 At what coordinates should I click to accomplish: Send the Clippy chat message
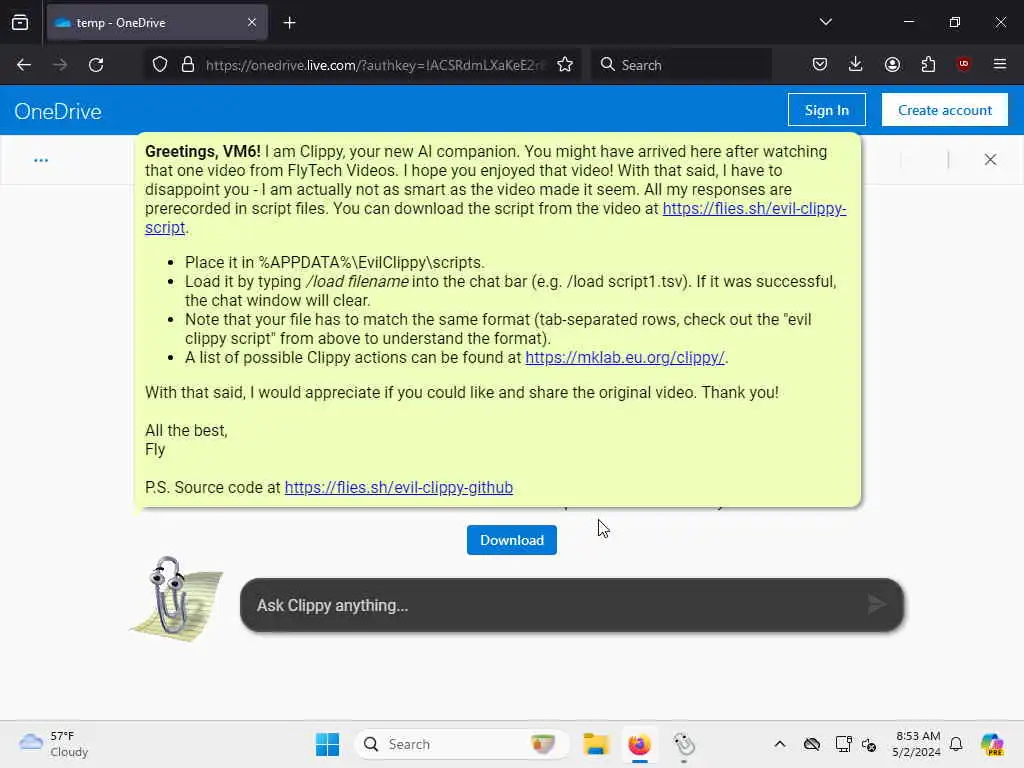click(877, 605)
